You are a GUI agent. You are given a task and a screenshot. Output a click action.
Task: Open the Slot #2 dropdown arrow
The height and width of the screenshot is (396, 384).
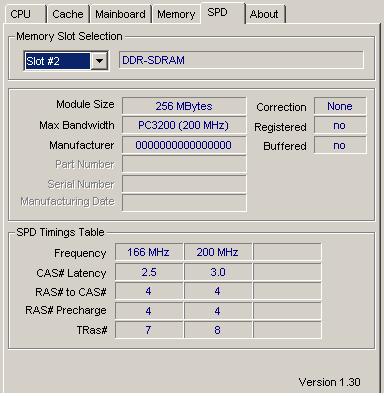click(x=99, y=61)
